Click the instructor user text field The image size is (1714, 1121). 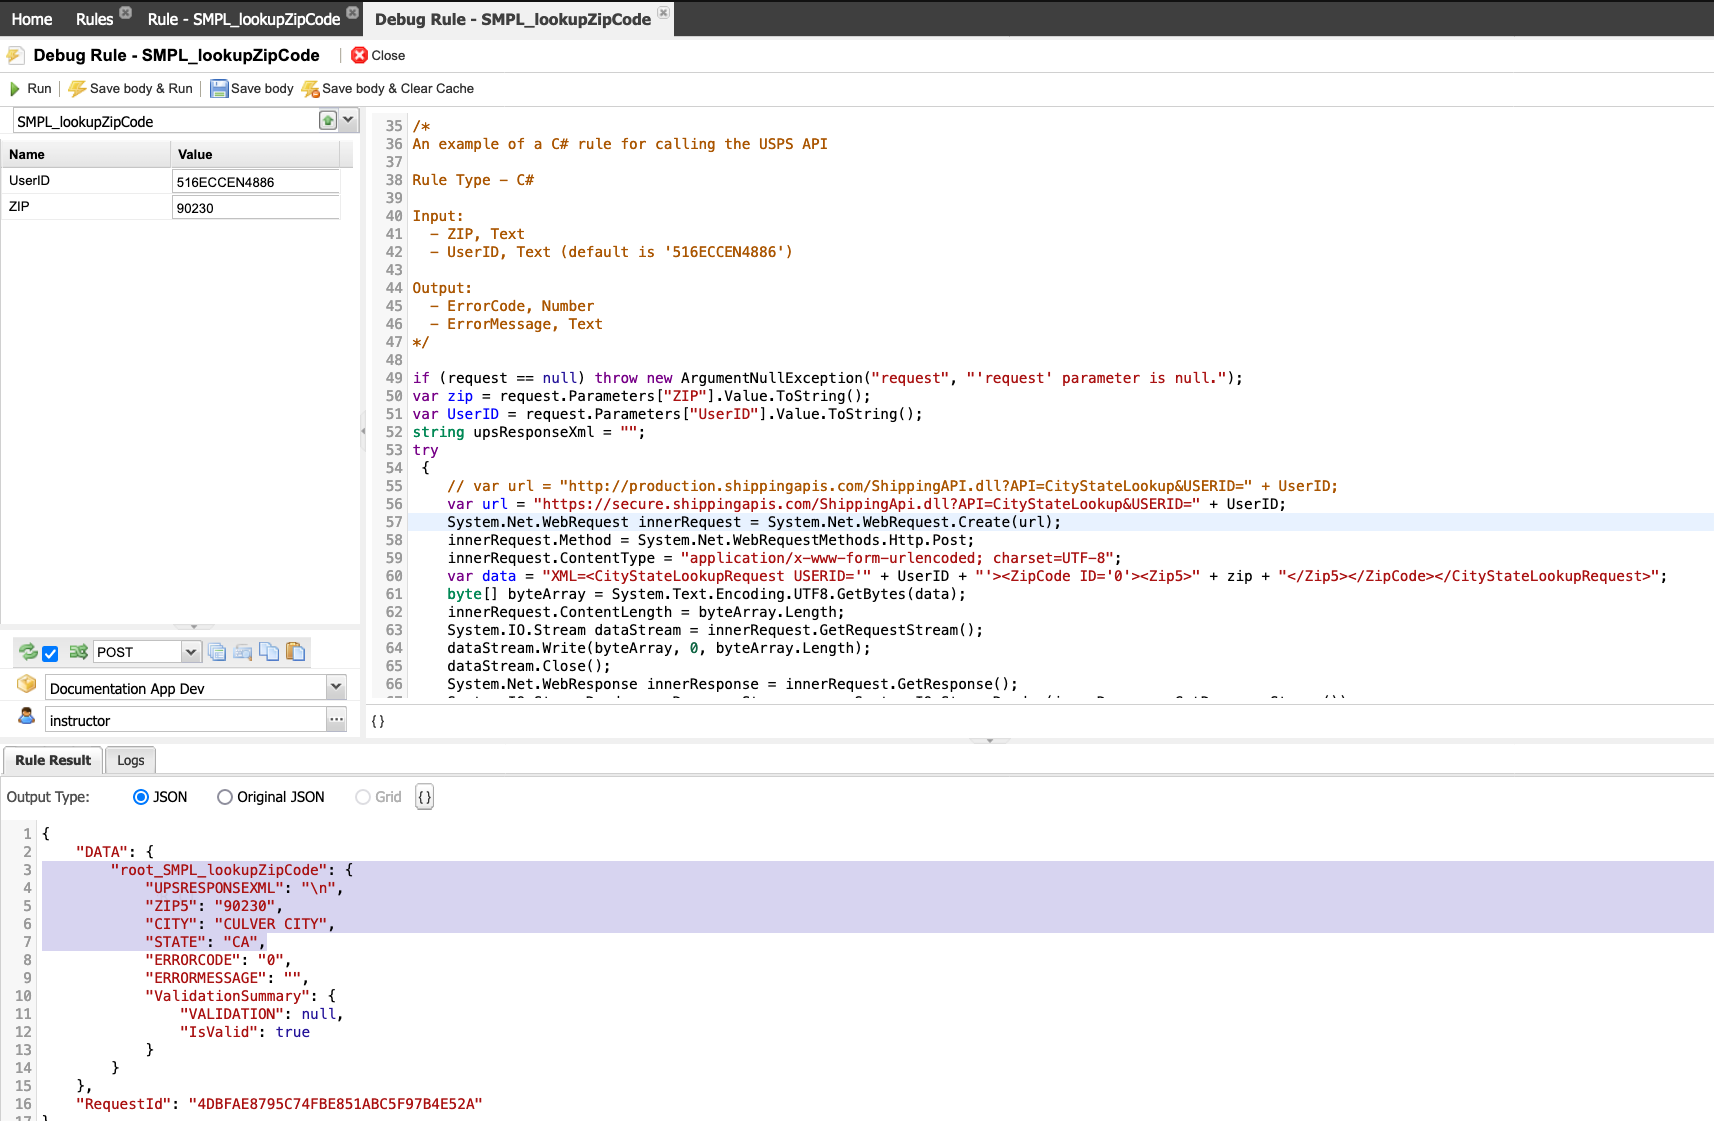click(x=186, y=720)
